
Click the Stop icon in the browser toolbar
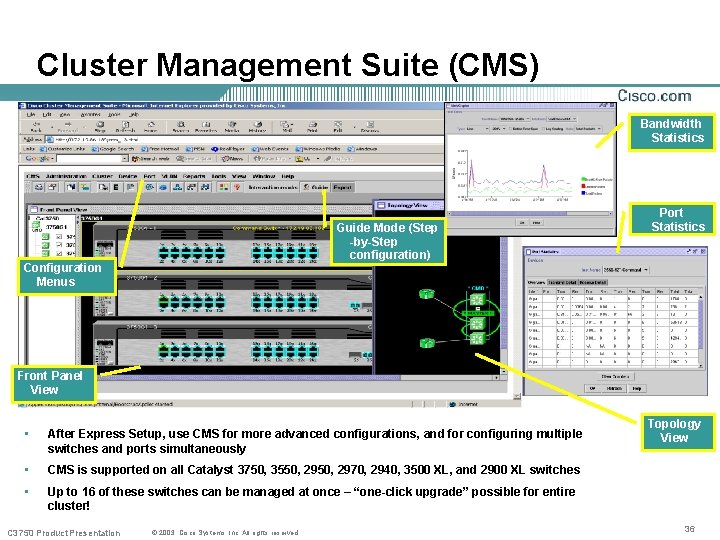tap(100, 127)
